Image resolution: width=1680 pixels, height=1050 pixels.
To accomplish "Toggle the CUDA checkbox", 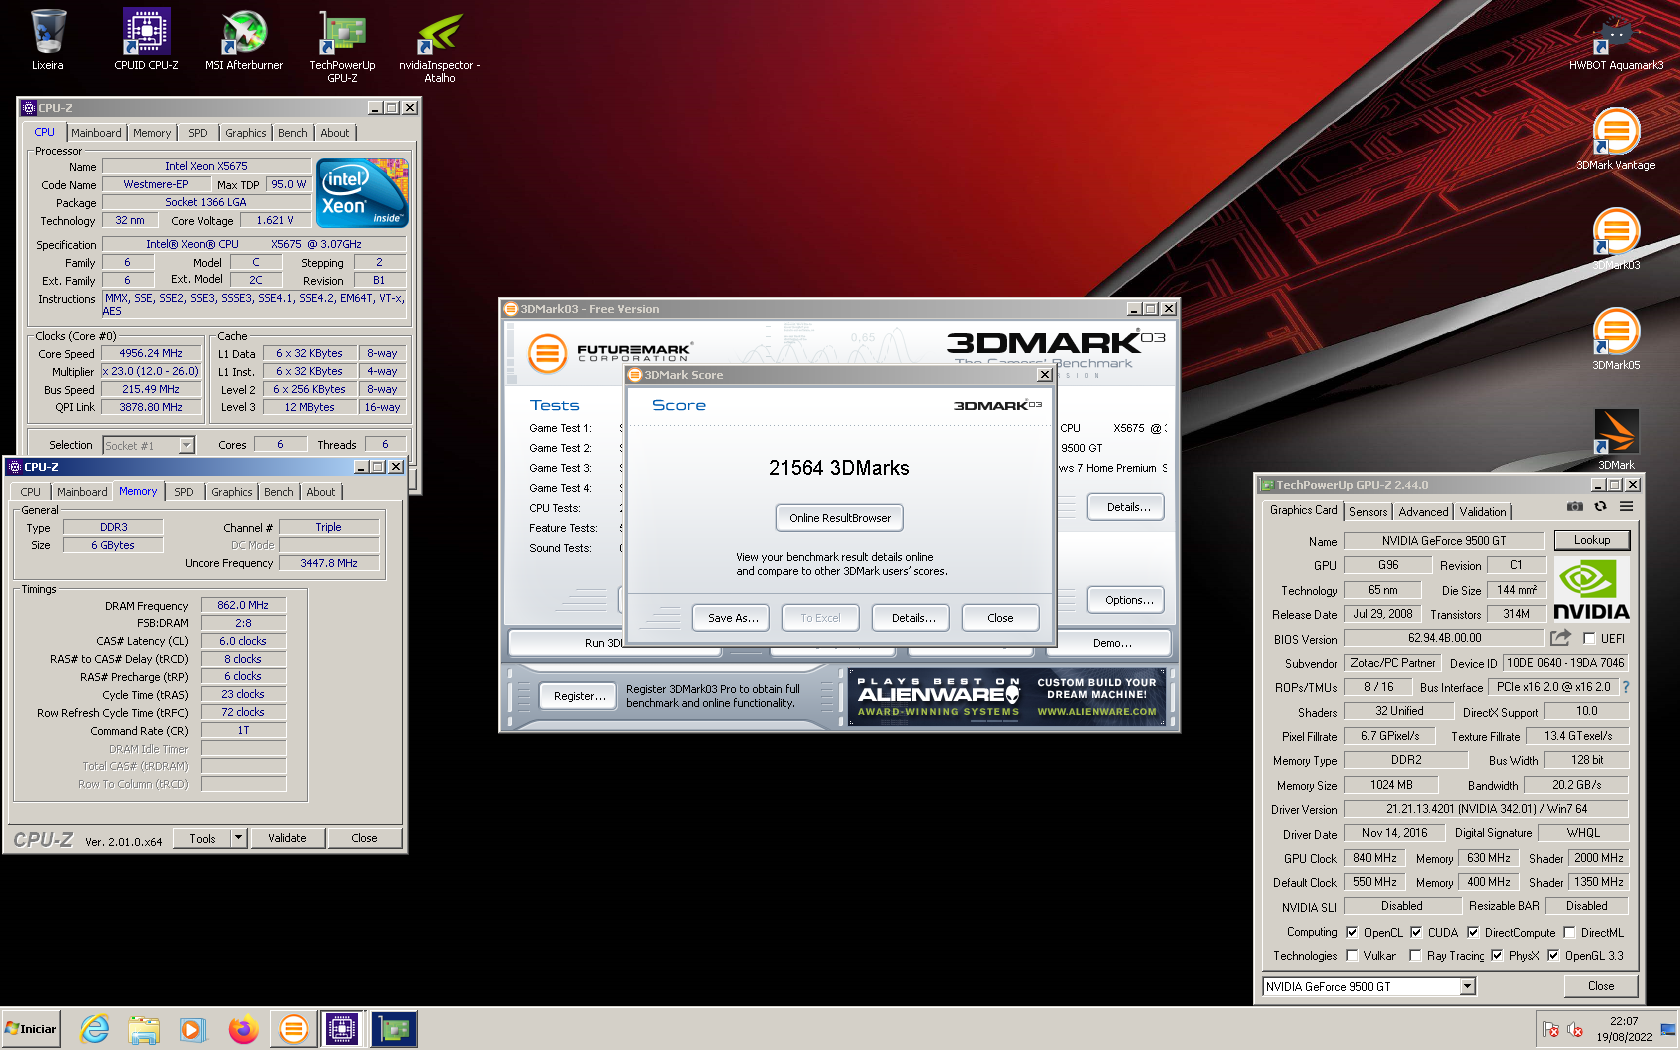I will pos(1416,932).
